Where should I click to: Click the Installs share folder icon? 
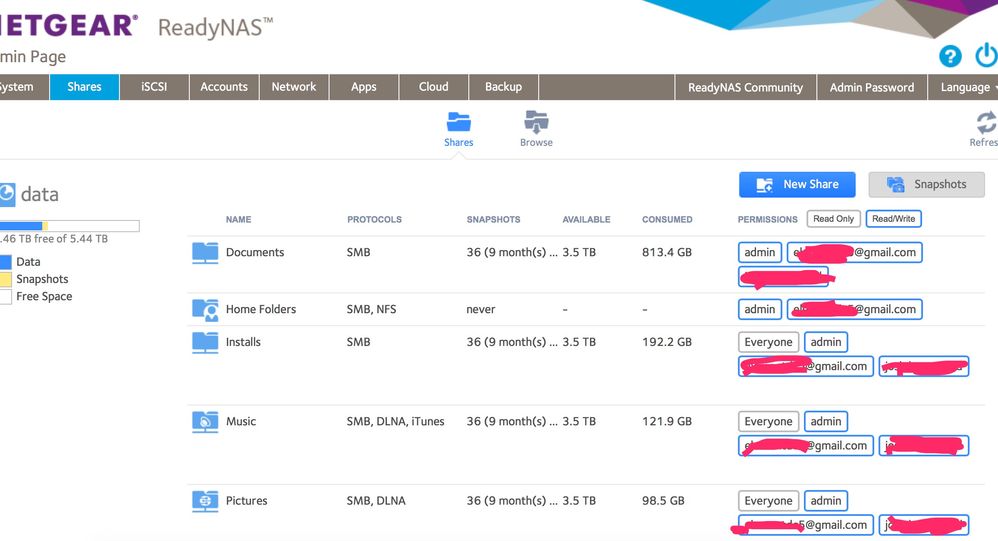[205, 342]
